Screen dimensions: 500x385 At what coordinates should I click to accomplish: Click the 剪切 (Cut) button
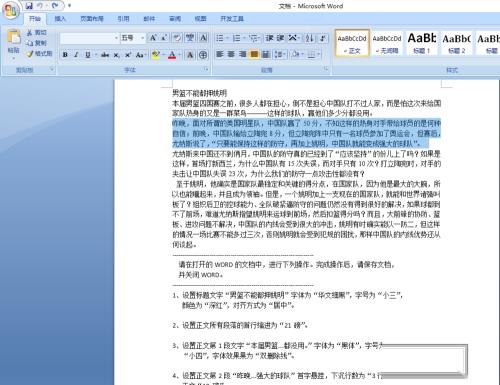37,32
